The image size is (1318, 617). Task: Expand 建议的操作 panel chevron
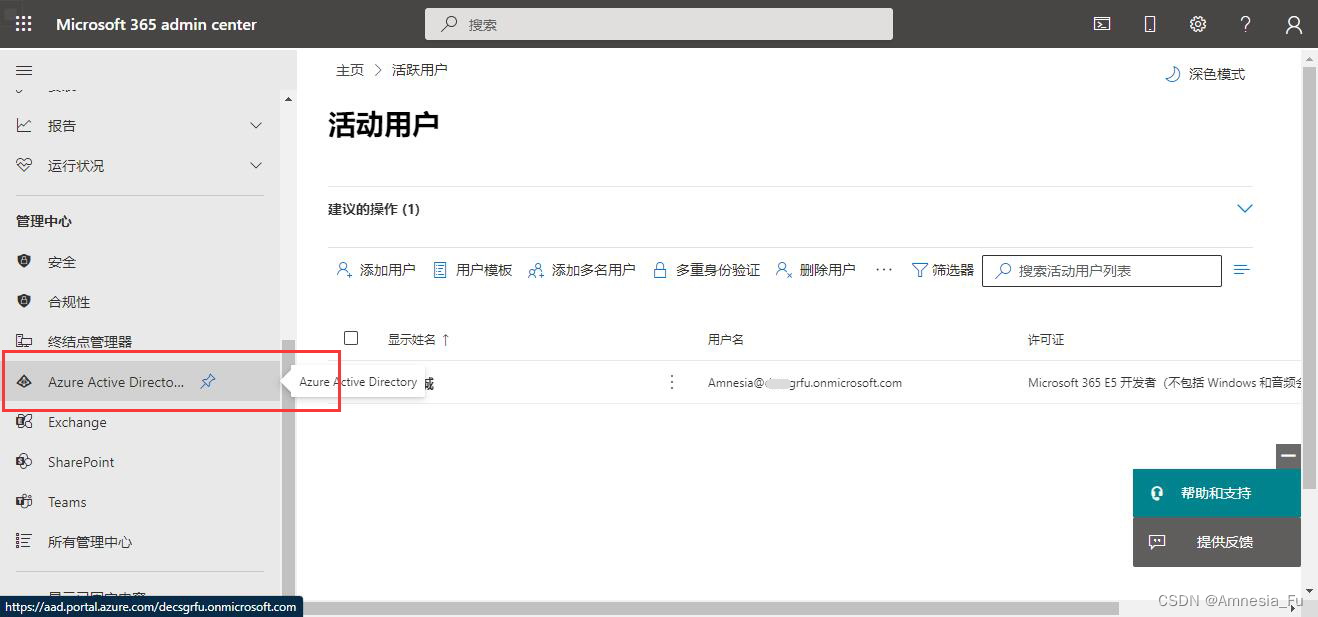(1245, 209)
